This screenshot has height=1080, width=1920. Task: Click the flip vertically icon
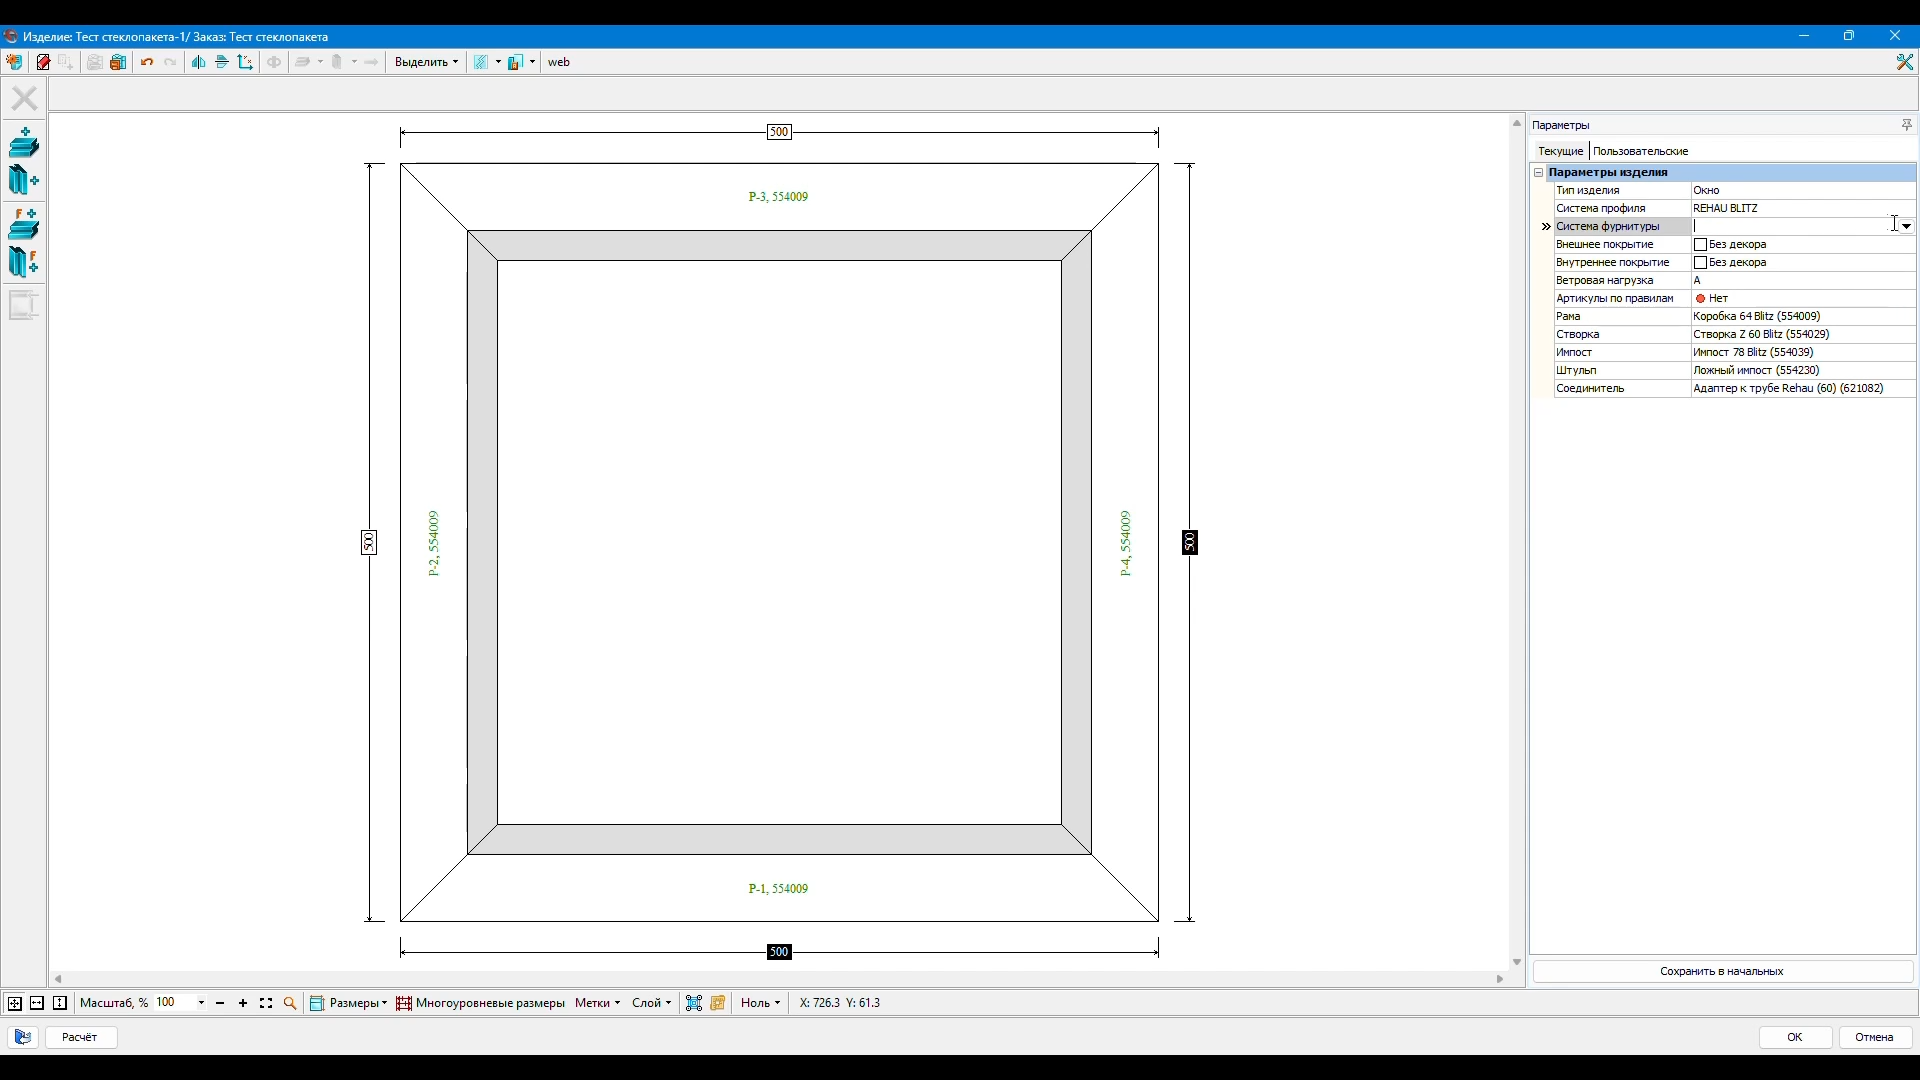click(222, 62)
